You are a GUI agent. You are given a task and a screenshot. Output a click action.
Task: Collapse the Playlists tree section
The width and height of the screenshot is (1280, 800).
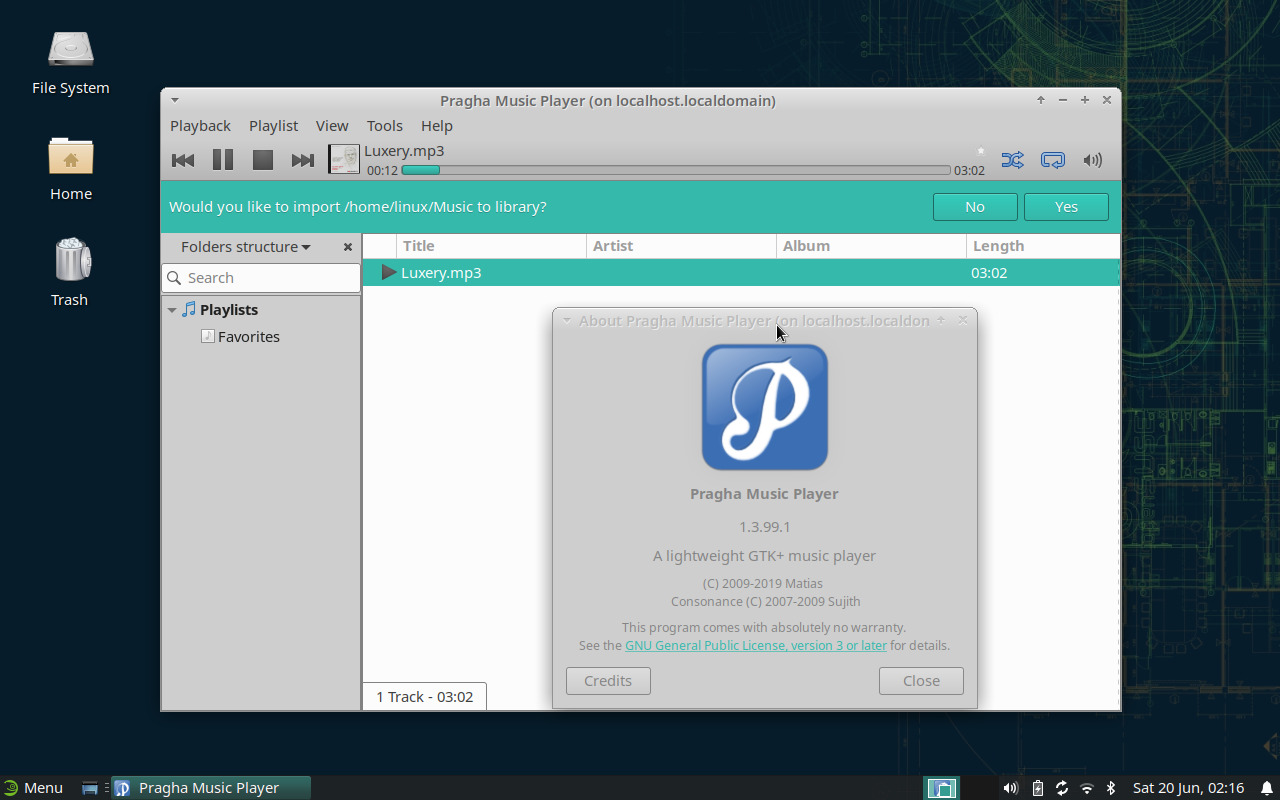(x=171, y=310)
